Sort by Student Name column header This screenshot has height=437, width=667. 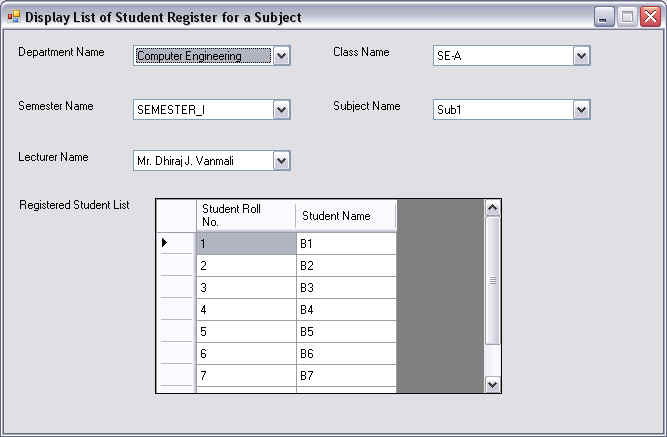coord(346,215)
